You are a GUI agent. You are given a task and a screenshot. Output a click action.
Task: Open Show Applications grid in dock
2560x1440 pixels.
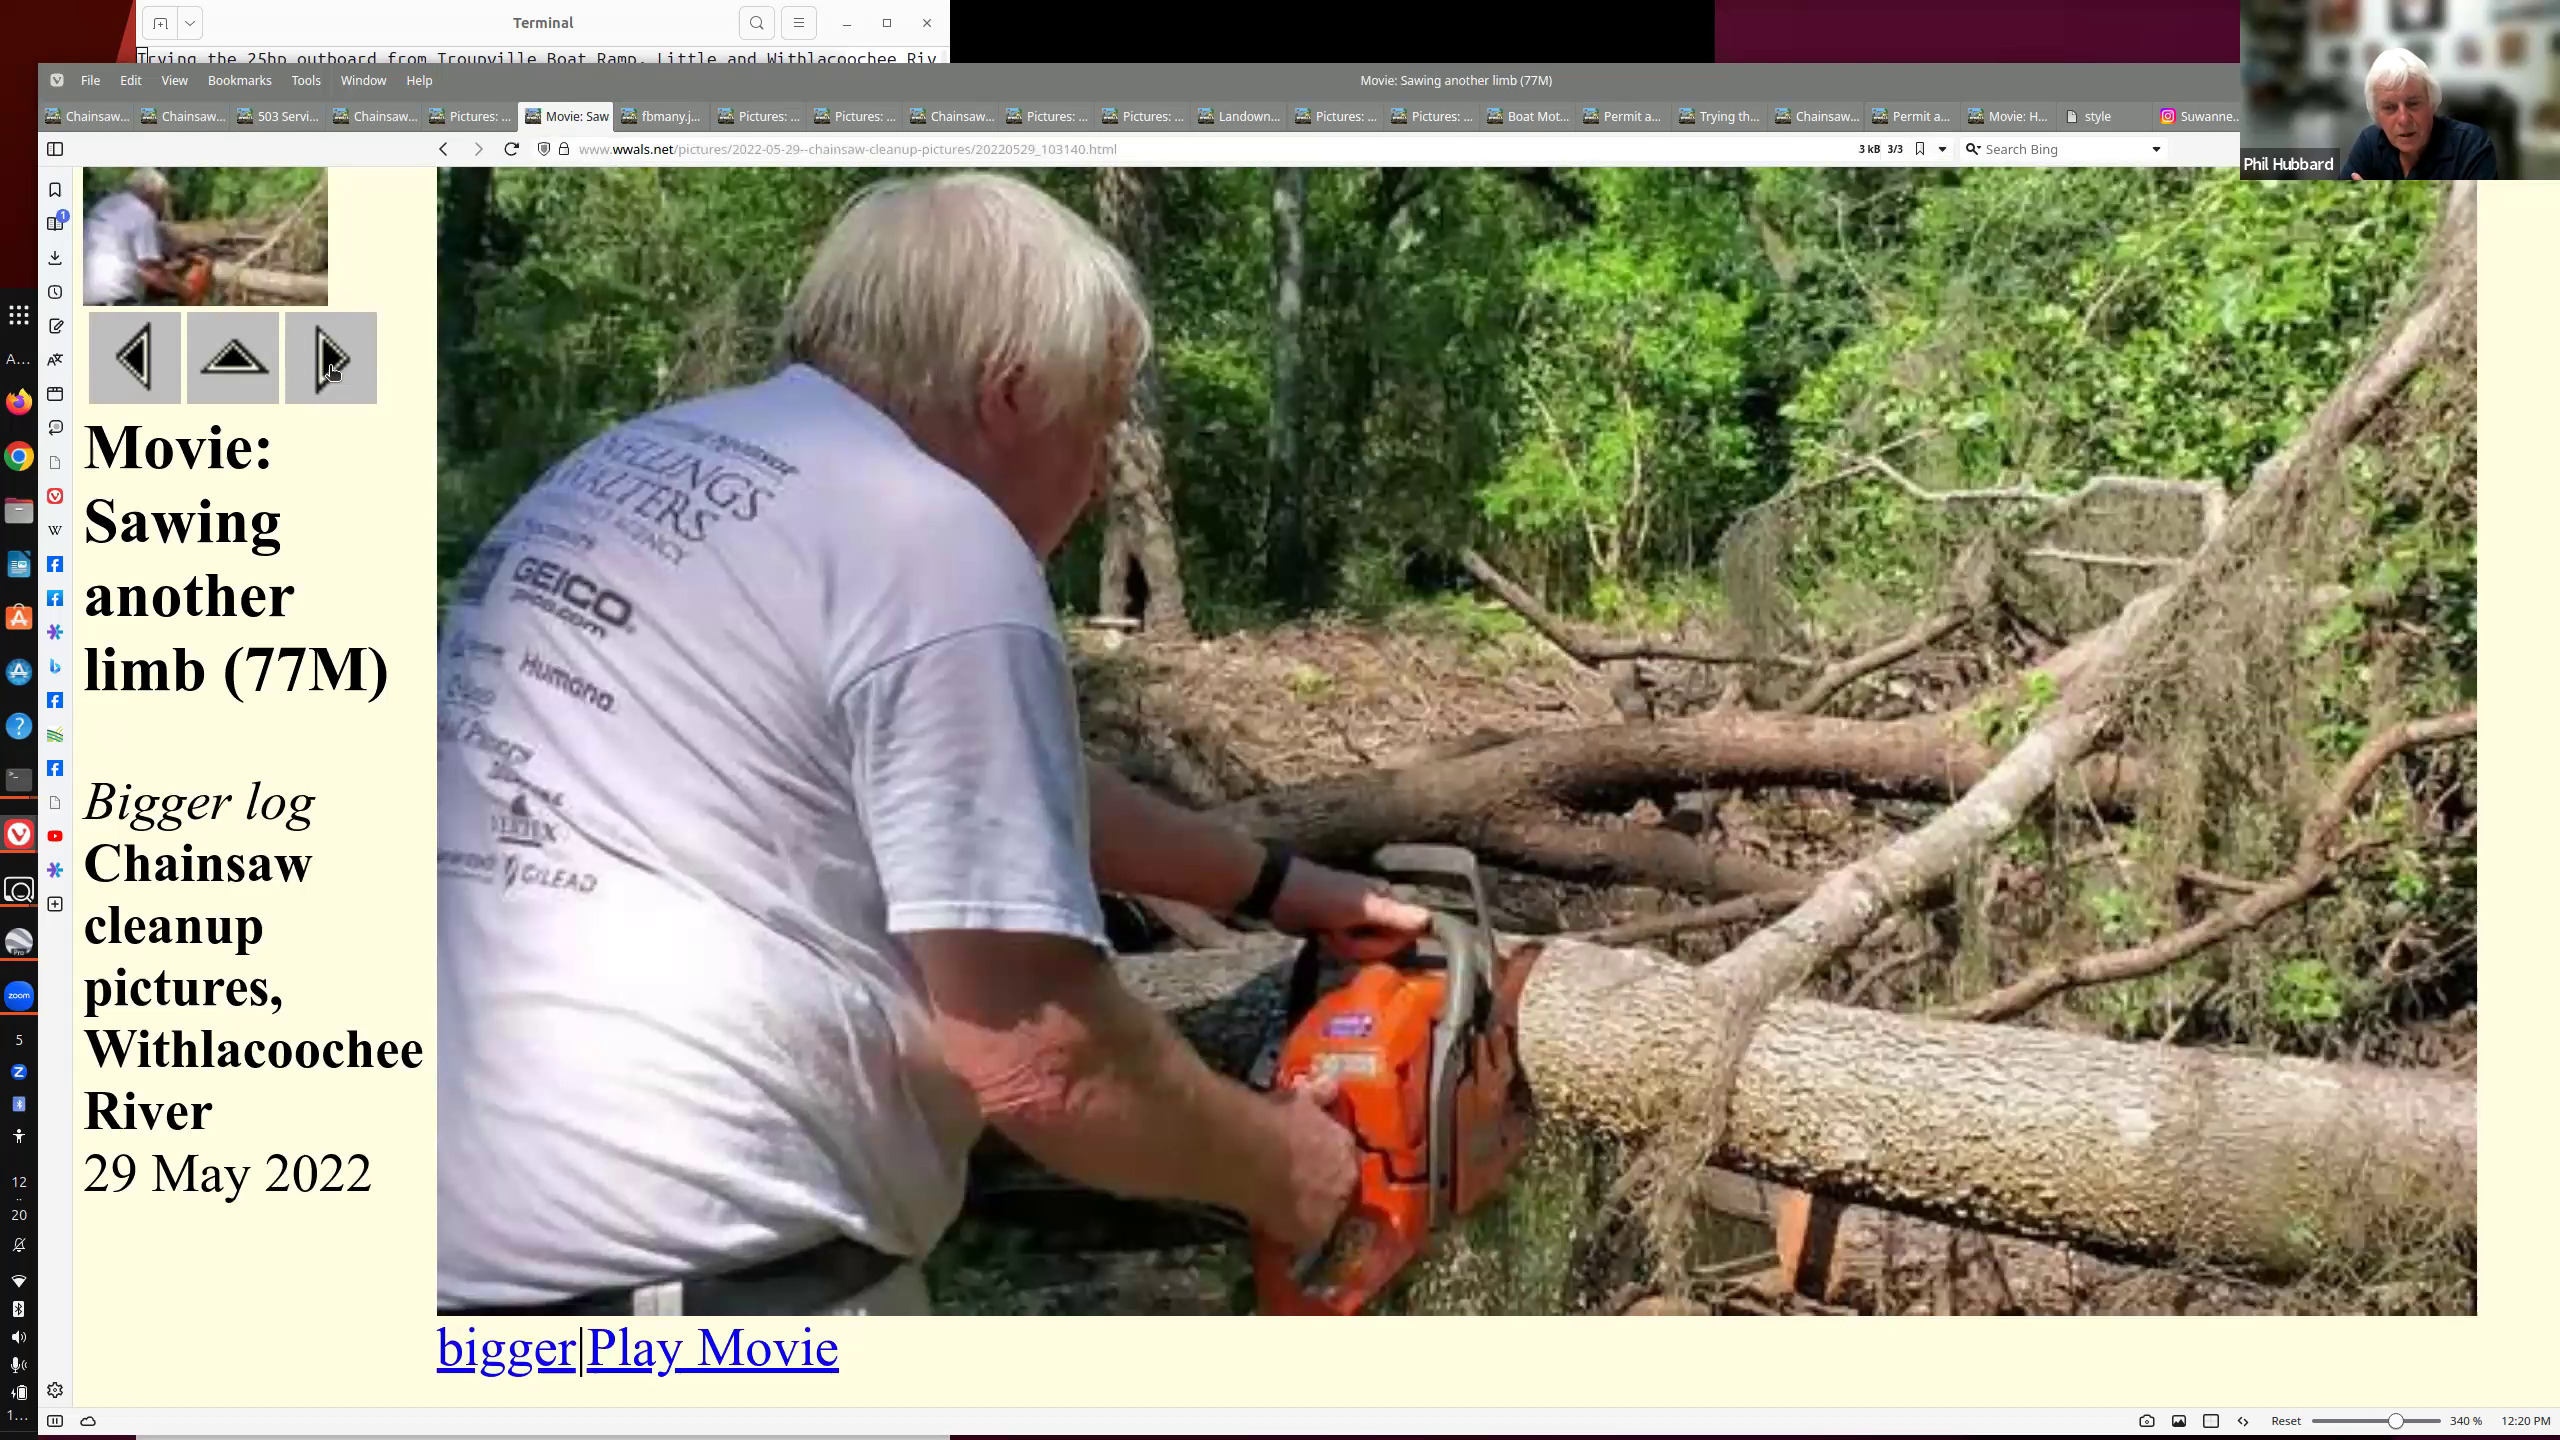coord(19,316)
